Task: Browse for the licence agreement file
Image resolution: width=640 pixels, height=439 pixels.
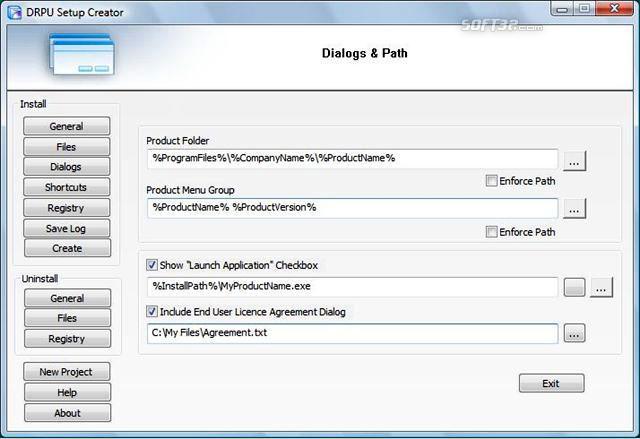Action: point(574,333)
